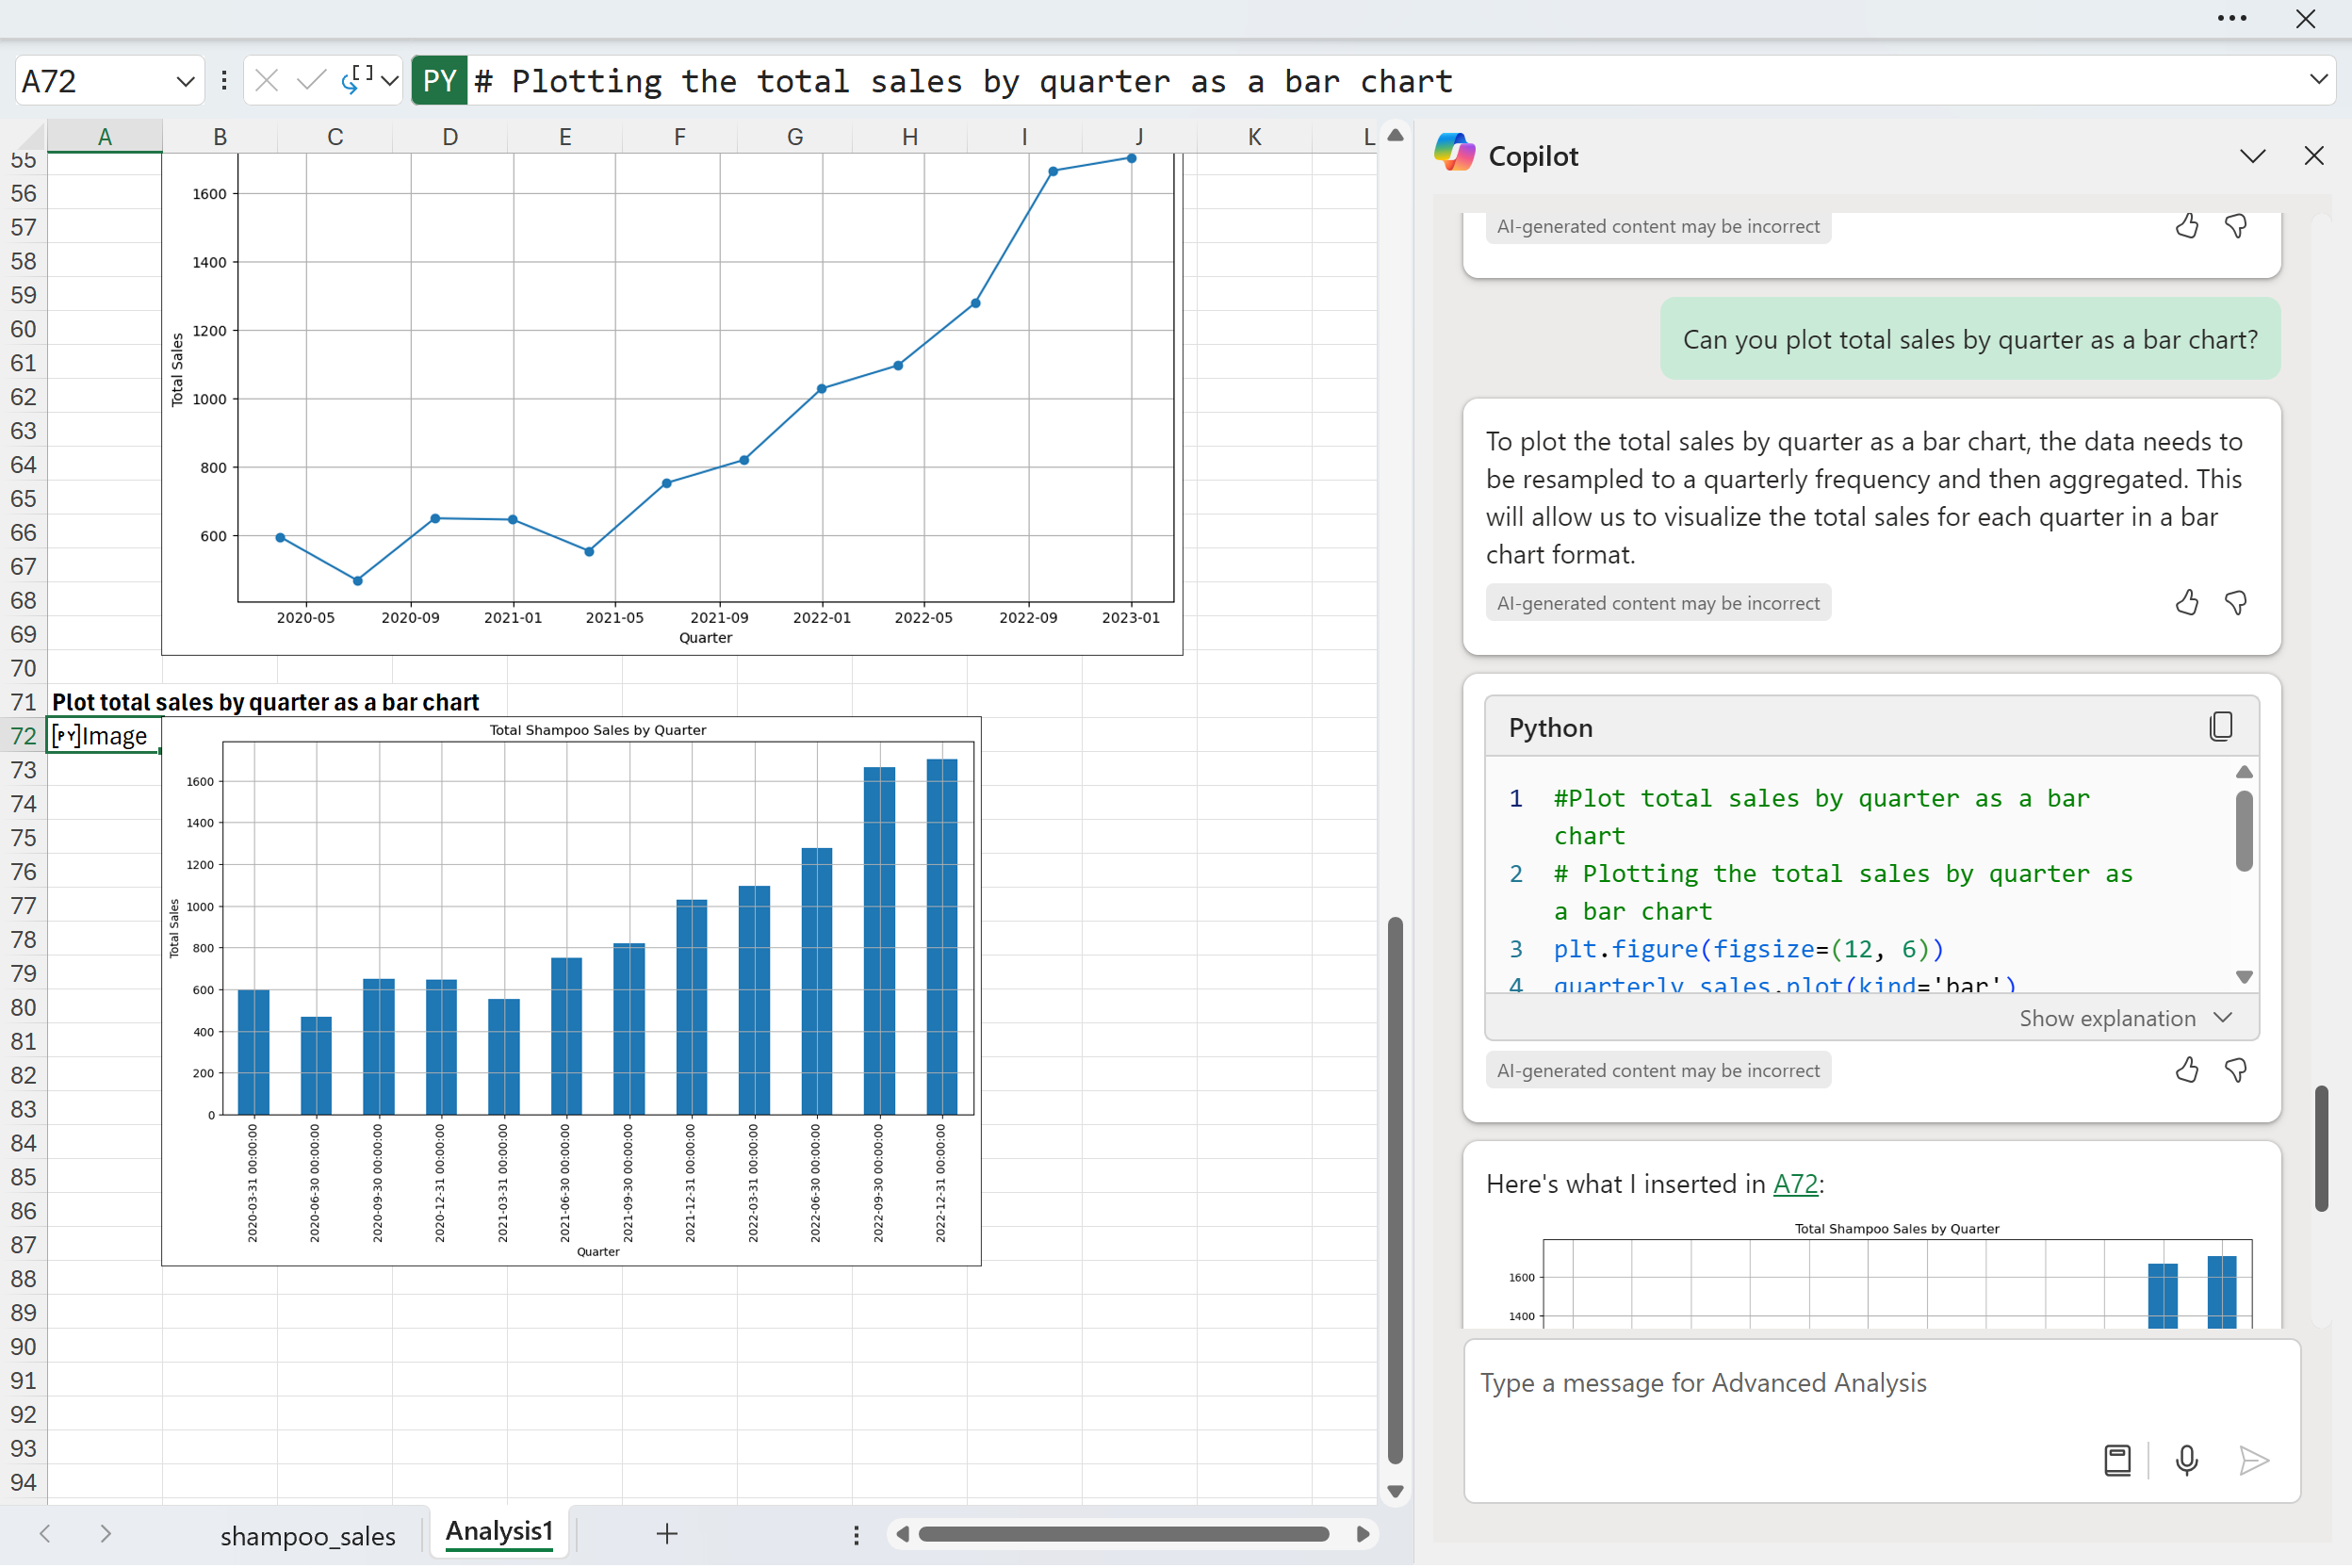
Task: Select the Analysis1 sheet tab
Action: [499, 1532]
